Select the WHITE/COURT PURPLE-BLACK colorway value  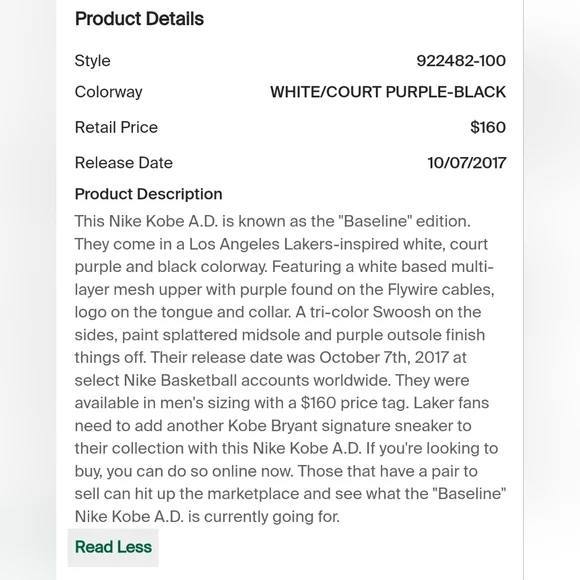point(388,92)
